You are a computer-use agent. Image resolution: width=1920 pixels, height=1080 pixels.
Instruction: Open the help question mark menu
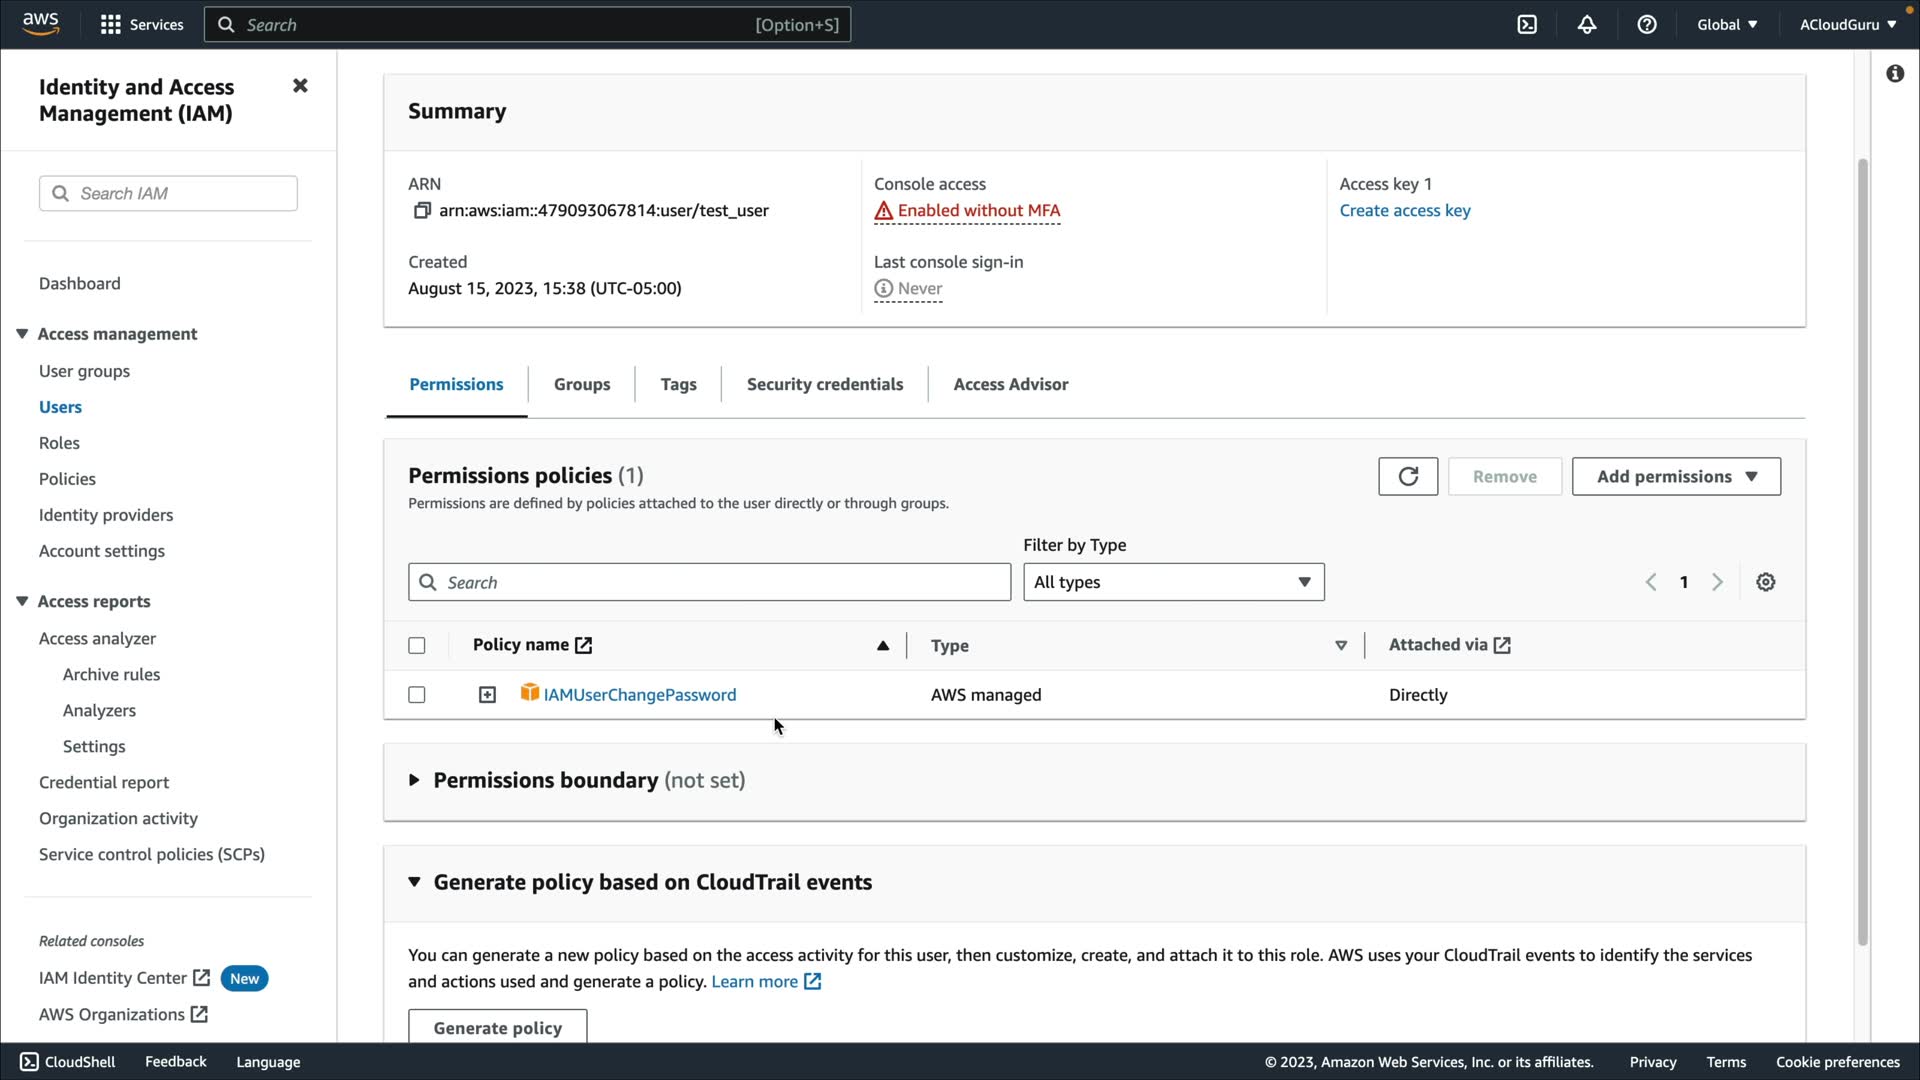1647,25
